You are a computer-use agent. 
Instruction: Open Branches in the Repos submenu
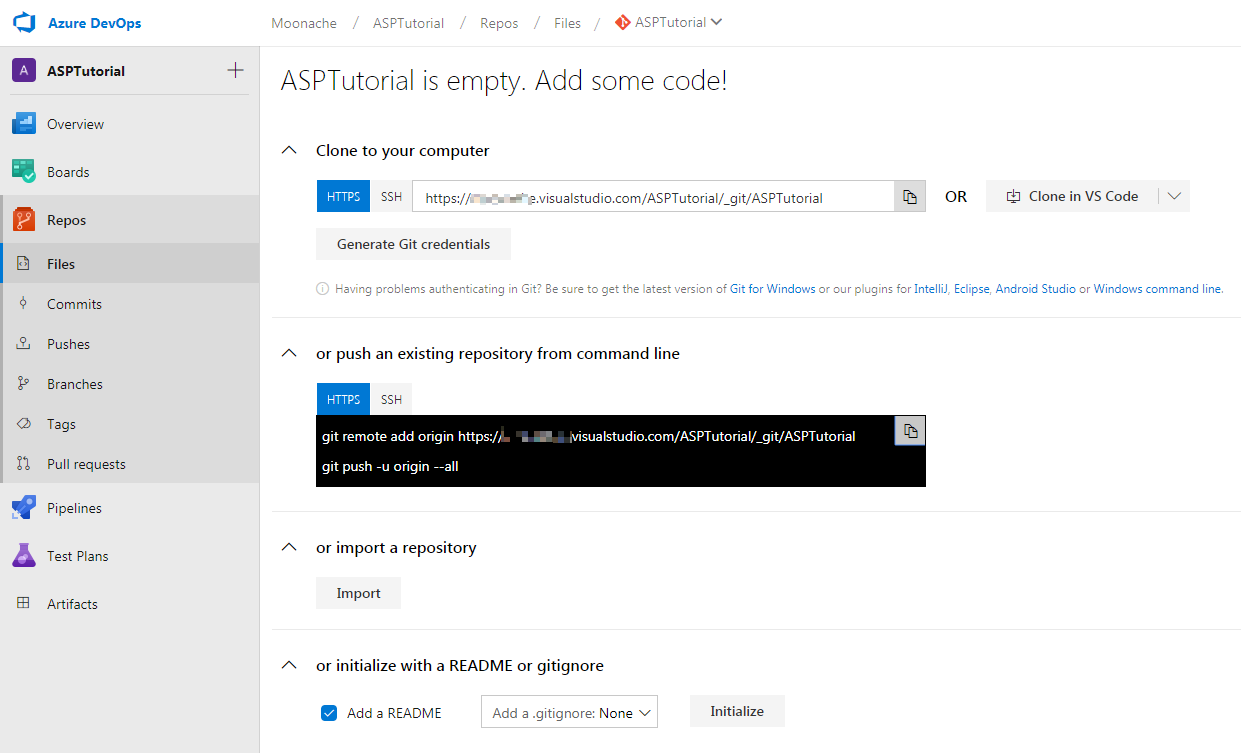click(129, 384)
